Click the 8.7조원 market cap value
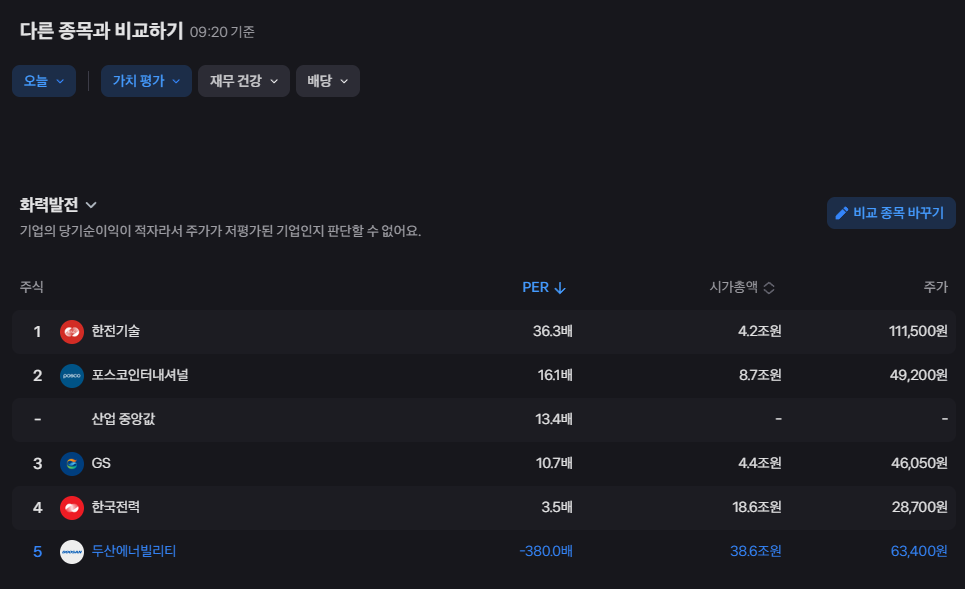Screen dimensions: 965x589 click(x=760, y=375)
